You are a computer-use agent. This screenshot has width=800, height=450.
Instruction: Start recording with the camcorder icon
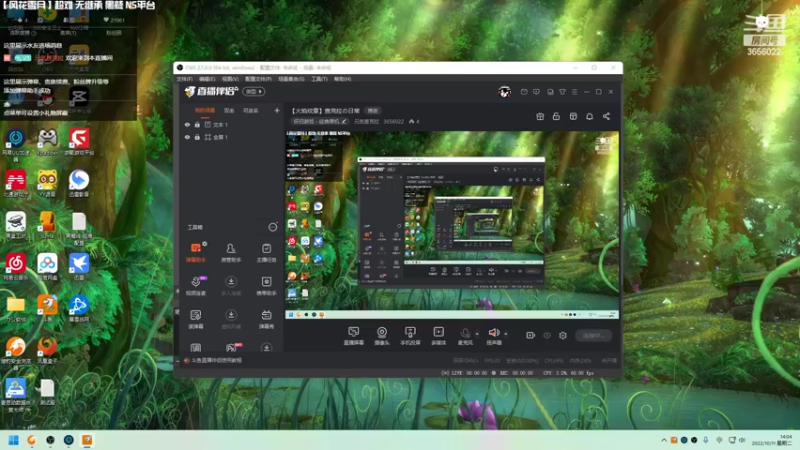point(531,335)
